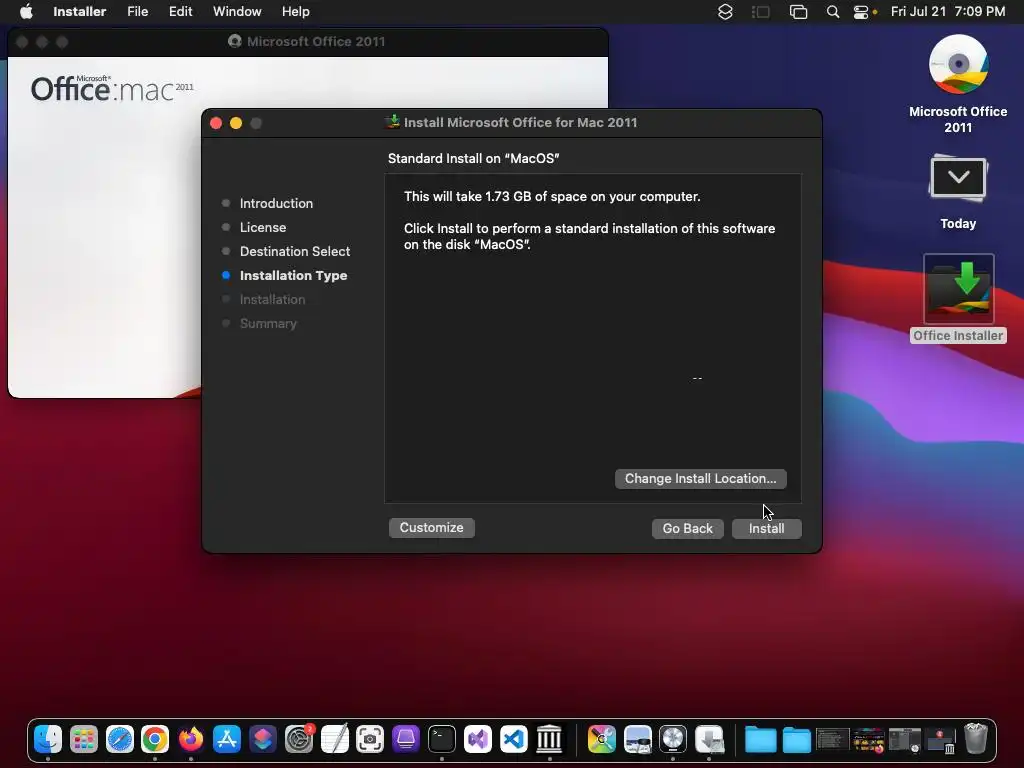Click Change Install Location button
The image size is (1024, 768).
(x=701, y=479)
